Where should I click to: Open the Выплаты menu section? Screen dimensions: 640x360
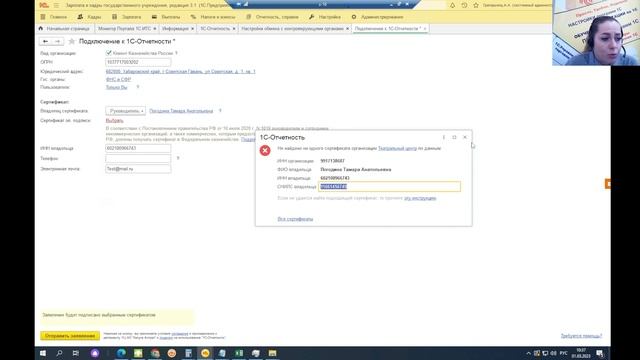[166, 17]
